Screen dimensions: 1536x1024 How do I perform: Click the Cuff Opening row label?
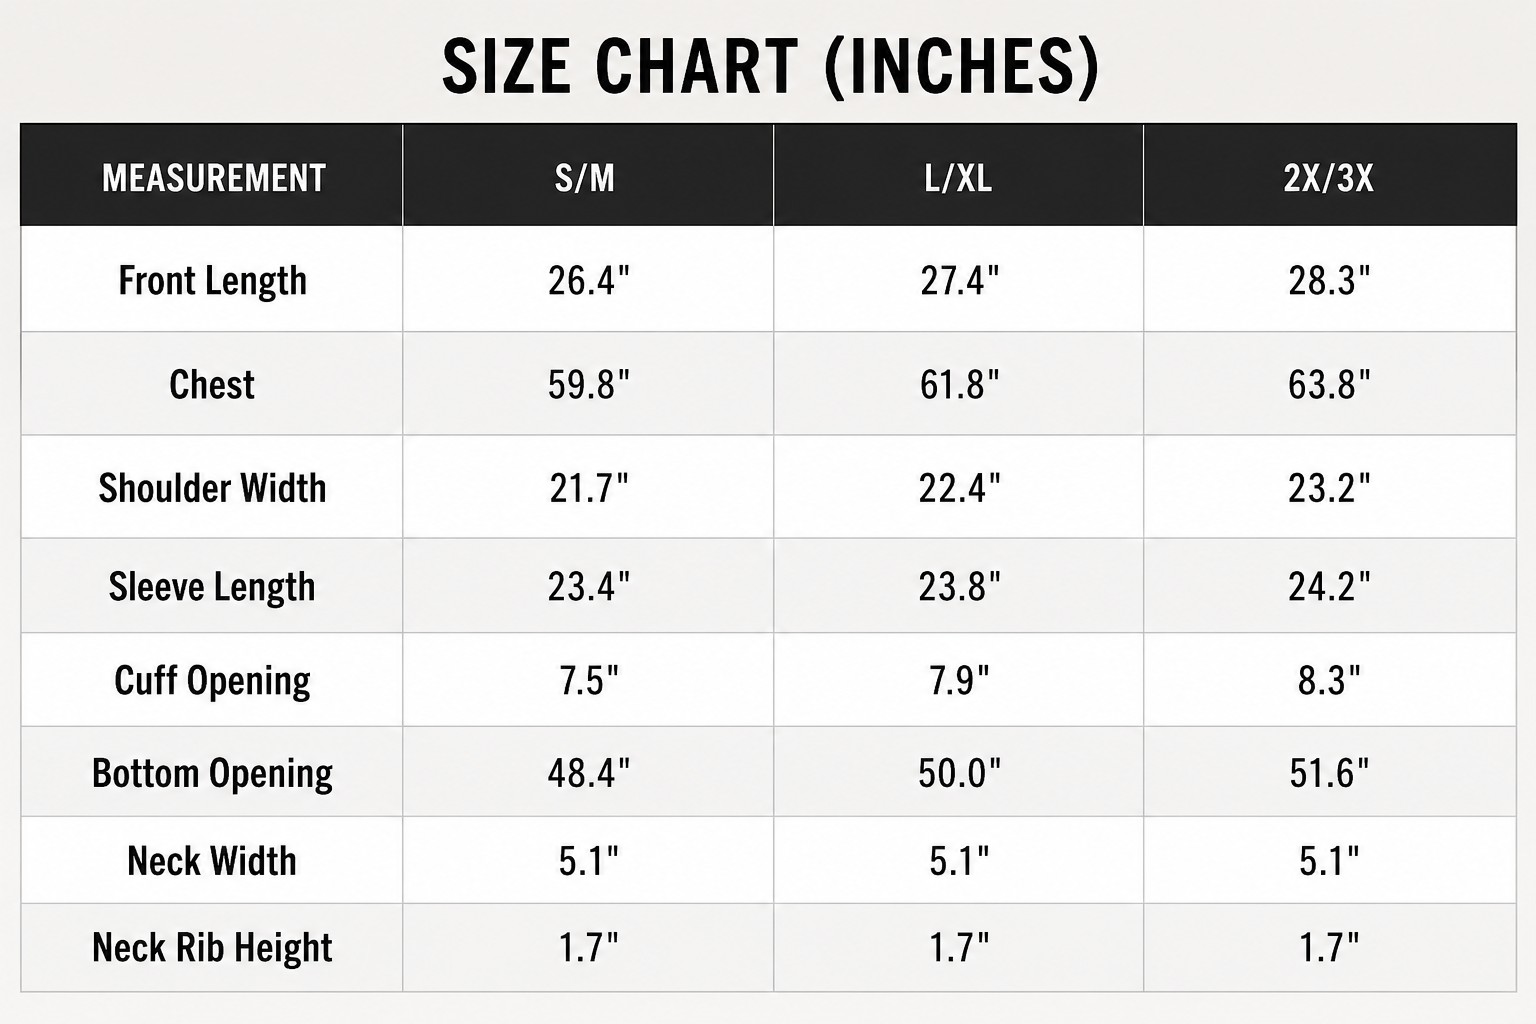point(212,681)
